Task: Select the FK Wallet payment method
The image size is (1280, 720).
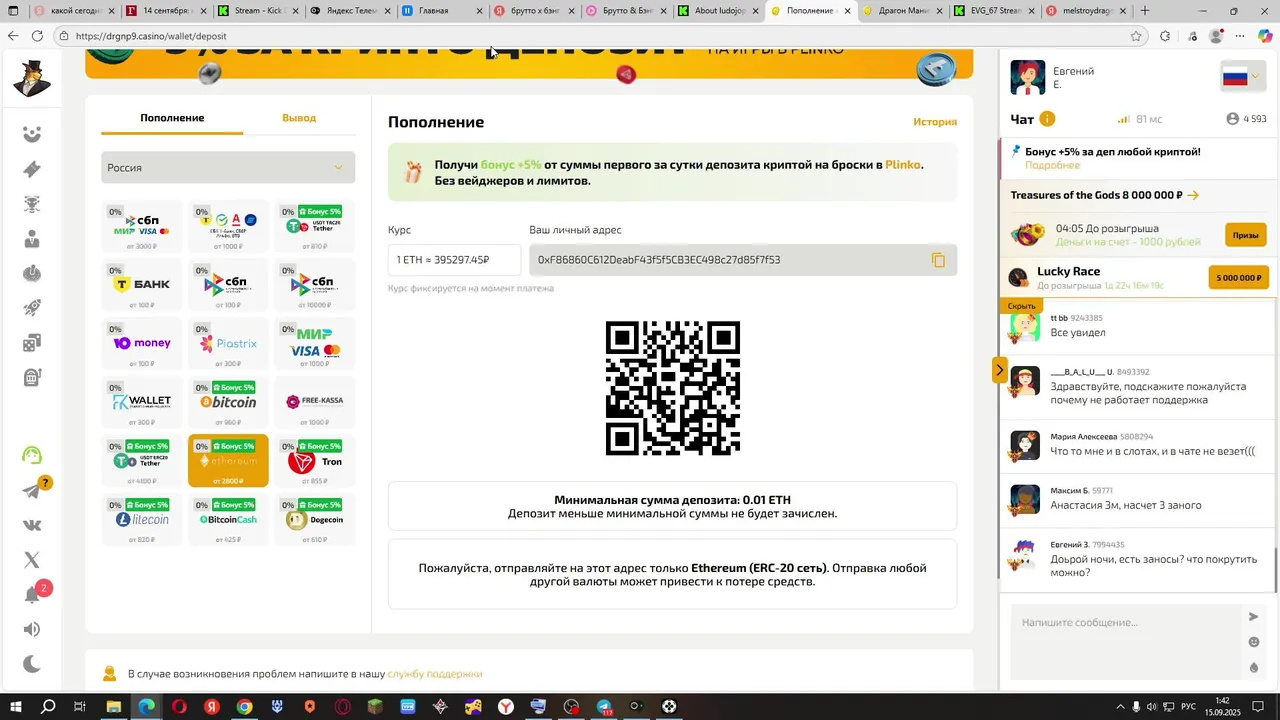Action: pos(142,404)
